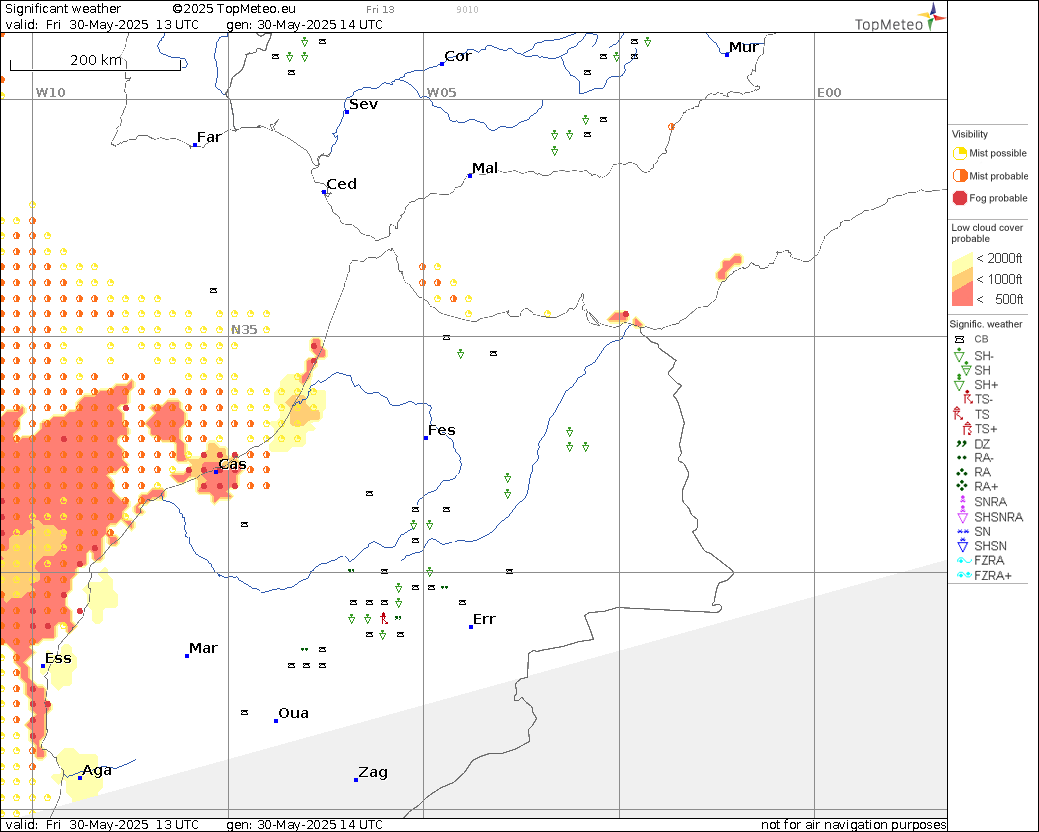Image resolution: width=1039 pixels, height=832 pixels.
Task: Click the FZRA+ heavy freezing rain symbol
Action: [963, 575]
